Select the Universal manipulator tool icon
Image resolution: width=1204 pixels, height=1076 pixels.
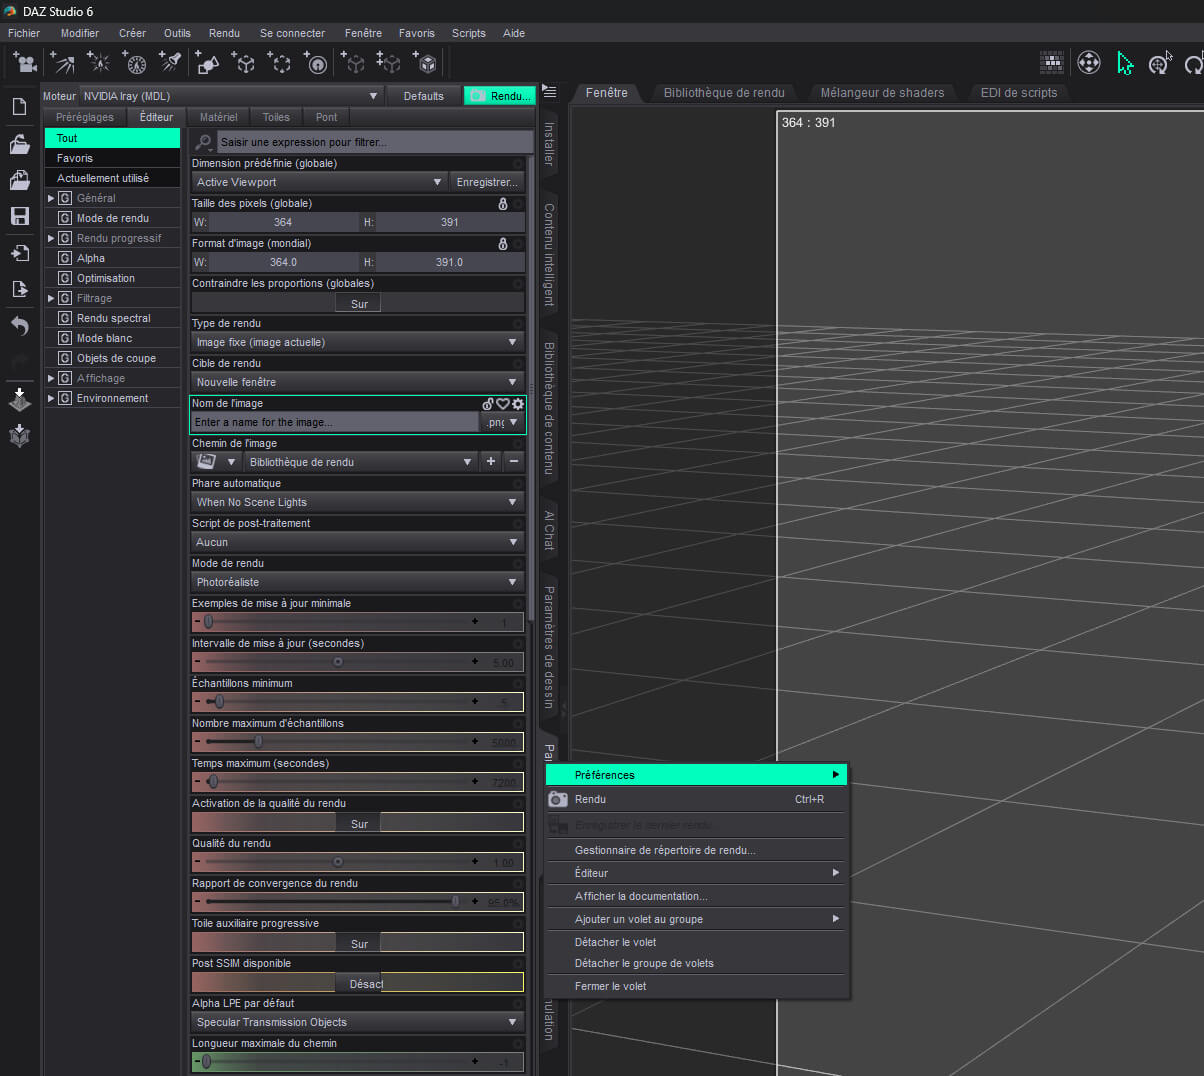(x=1088, y=63)
